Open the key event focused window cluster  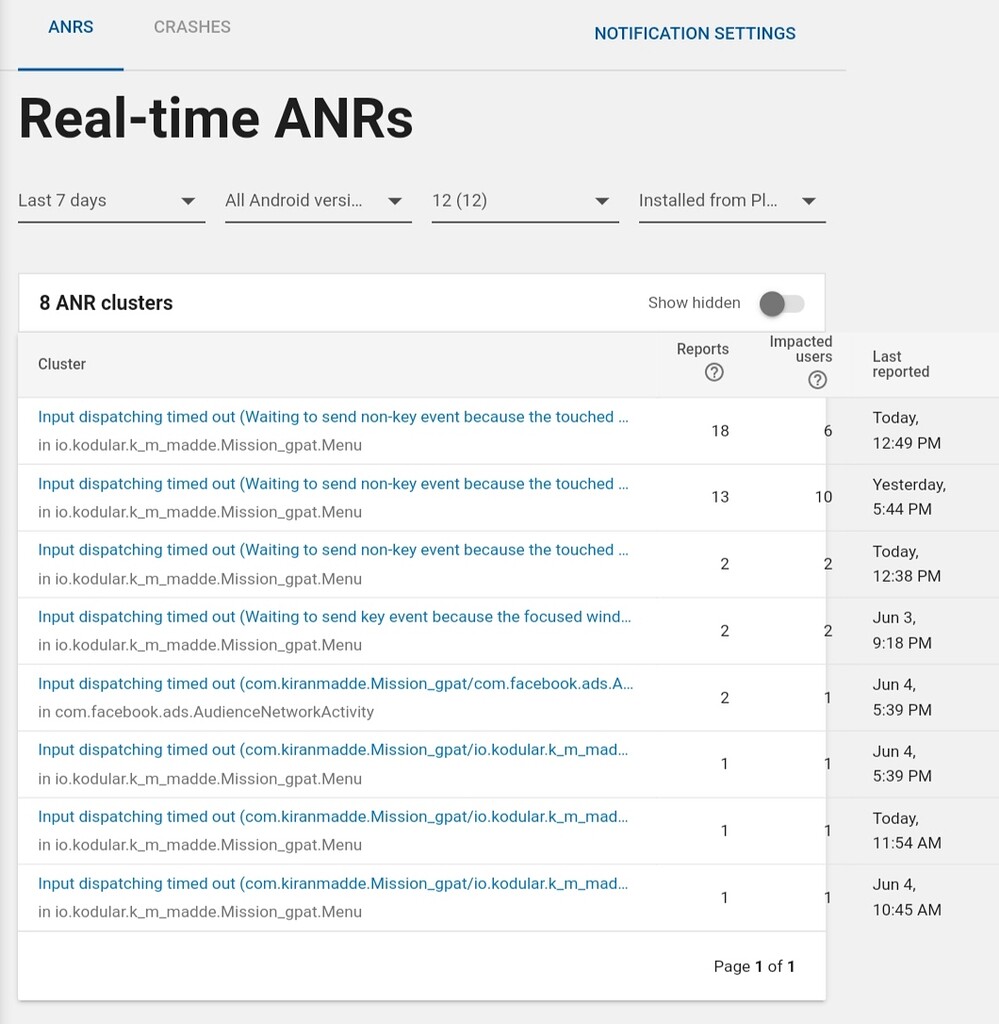pos(334,617)
